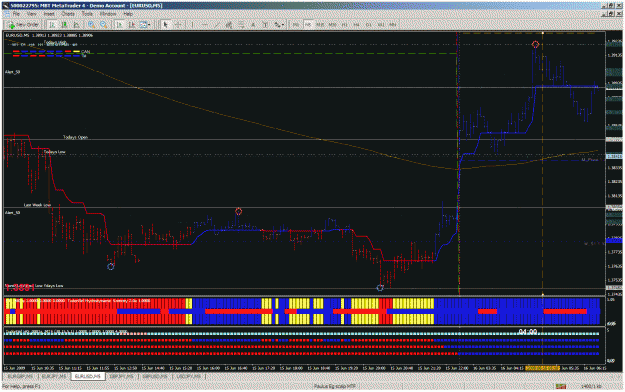Screen dimensions: 625x392
Task: Select the text annotation tool
Action: (x=253, y=25)
